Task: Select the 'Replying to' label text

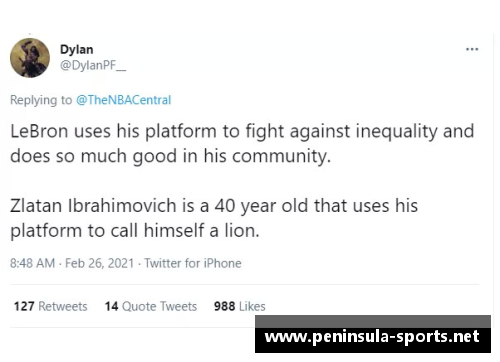Action: pyautogui.click(x=41, y=100)
